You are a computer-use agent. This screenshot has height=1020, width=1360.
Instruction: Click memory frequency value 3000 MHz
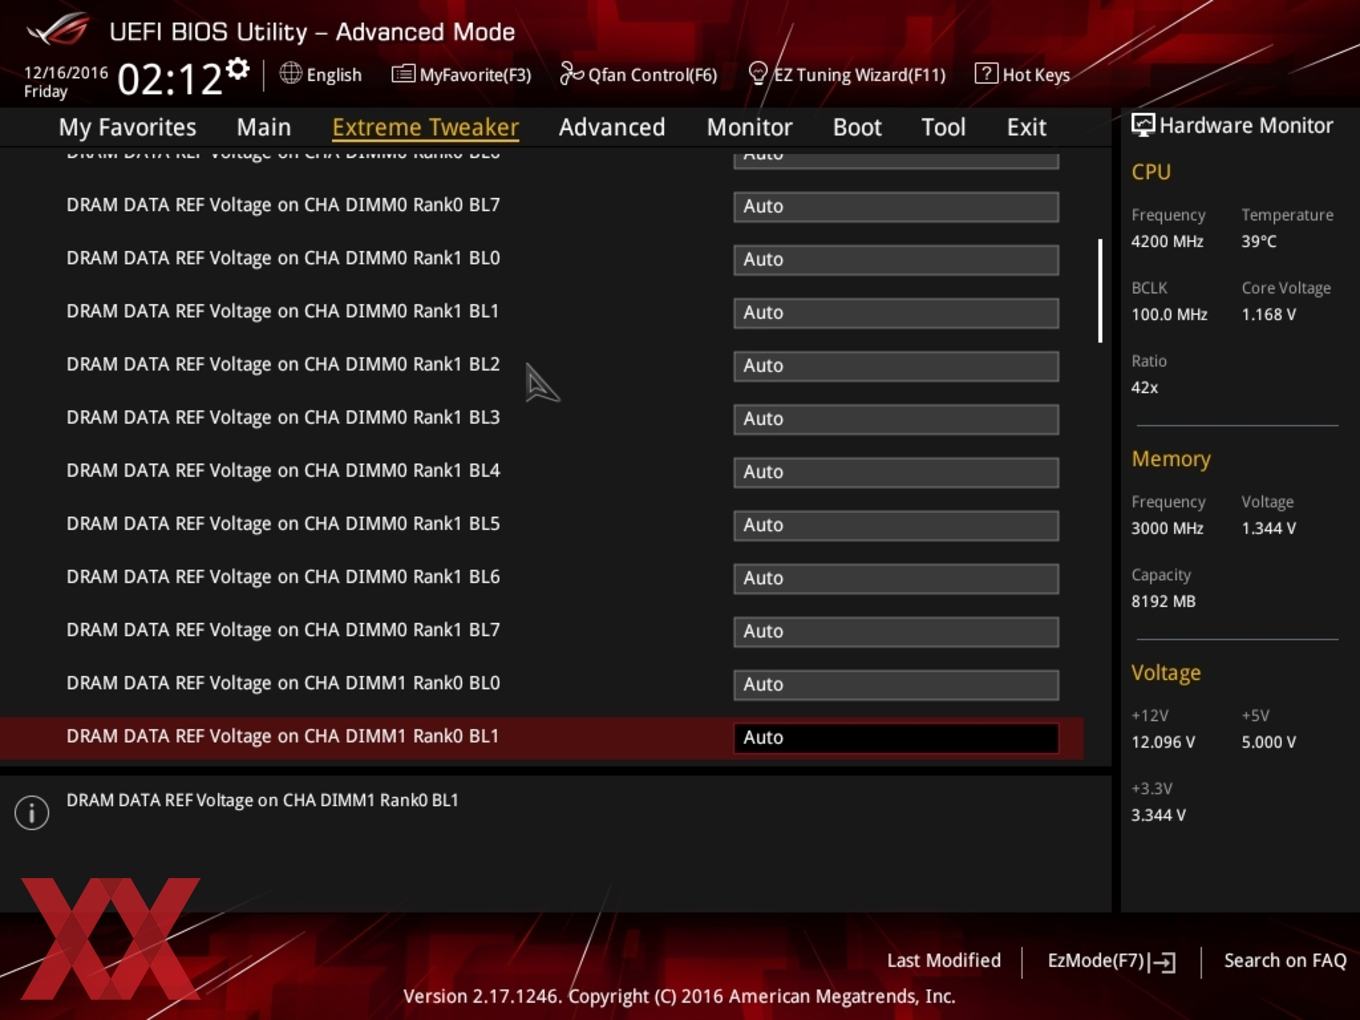point(1167,528)
